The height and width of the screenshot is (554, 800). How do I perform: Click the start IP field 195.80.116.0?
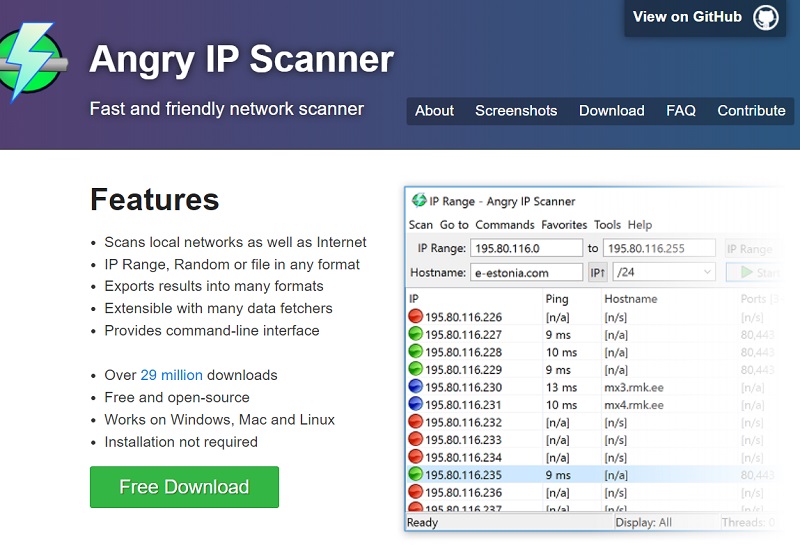pyautogui.click(x=526, y=248)
